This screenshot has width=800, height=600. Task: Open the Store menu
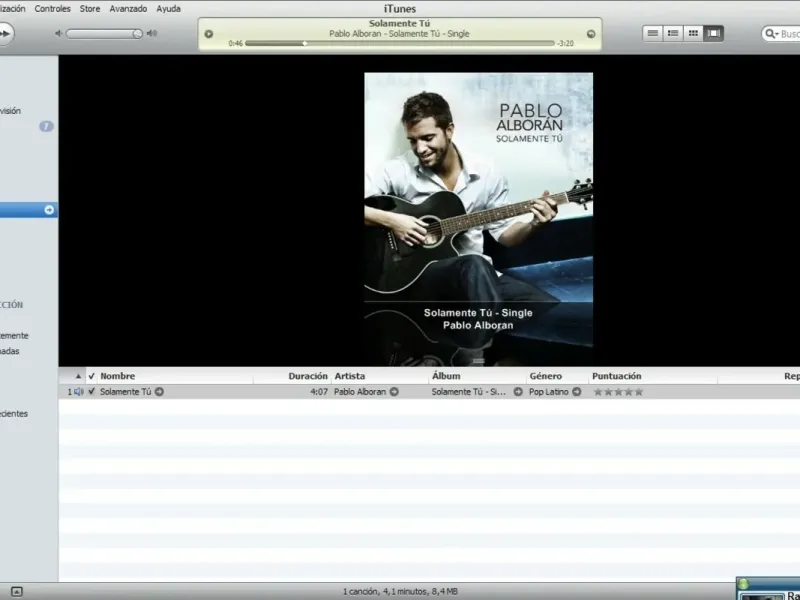point(90,9)
